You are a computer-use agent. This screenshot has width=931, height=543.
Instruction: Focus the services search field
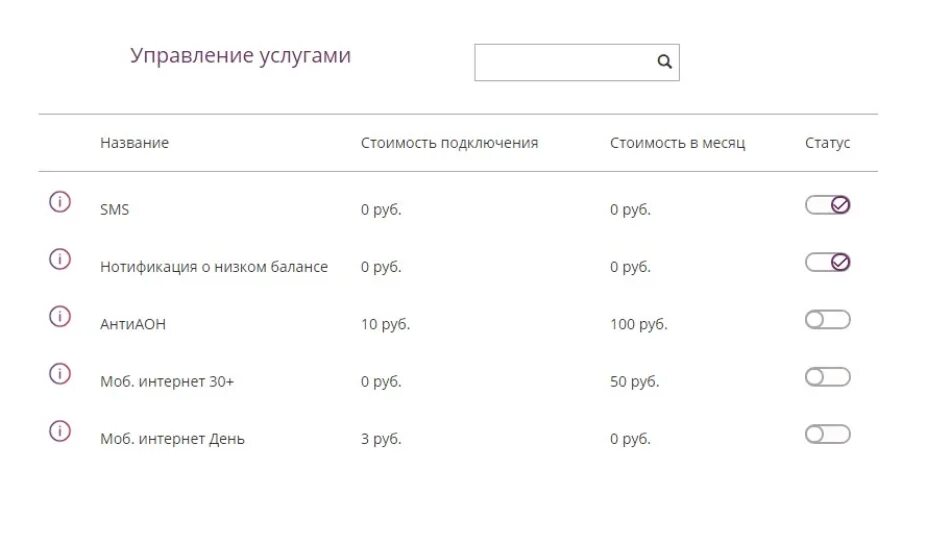(x=577, y=62)
